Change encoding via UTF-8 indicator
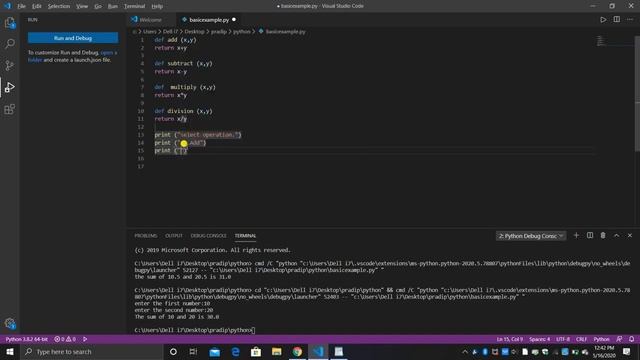The width and height of the screenshot is (640, 360). (x=563, y=339)
